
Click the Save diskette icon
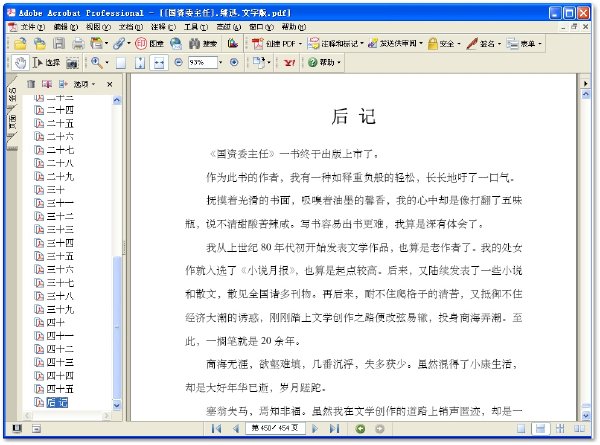pyautogui.click(x=59, y=44)
